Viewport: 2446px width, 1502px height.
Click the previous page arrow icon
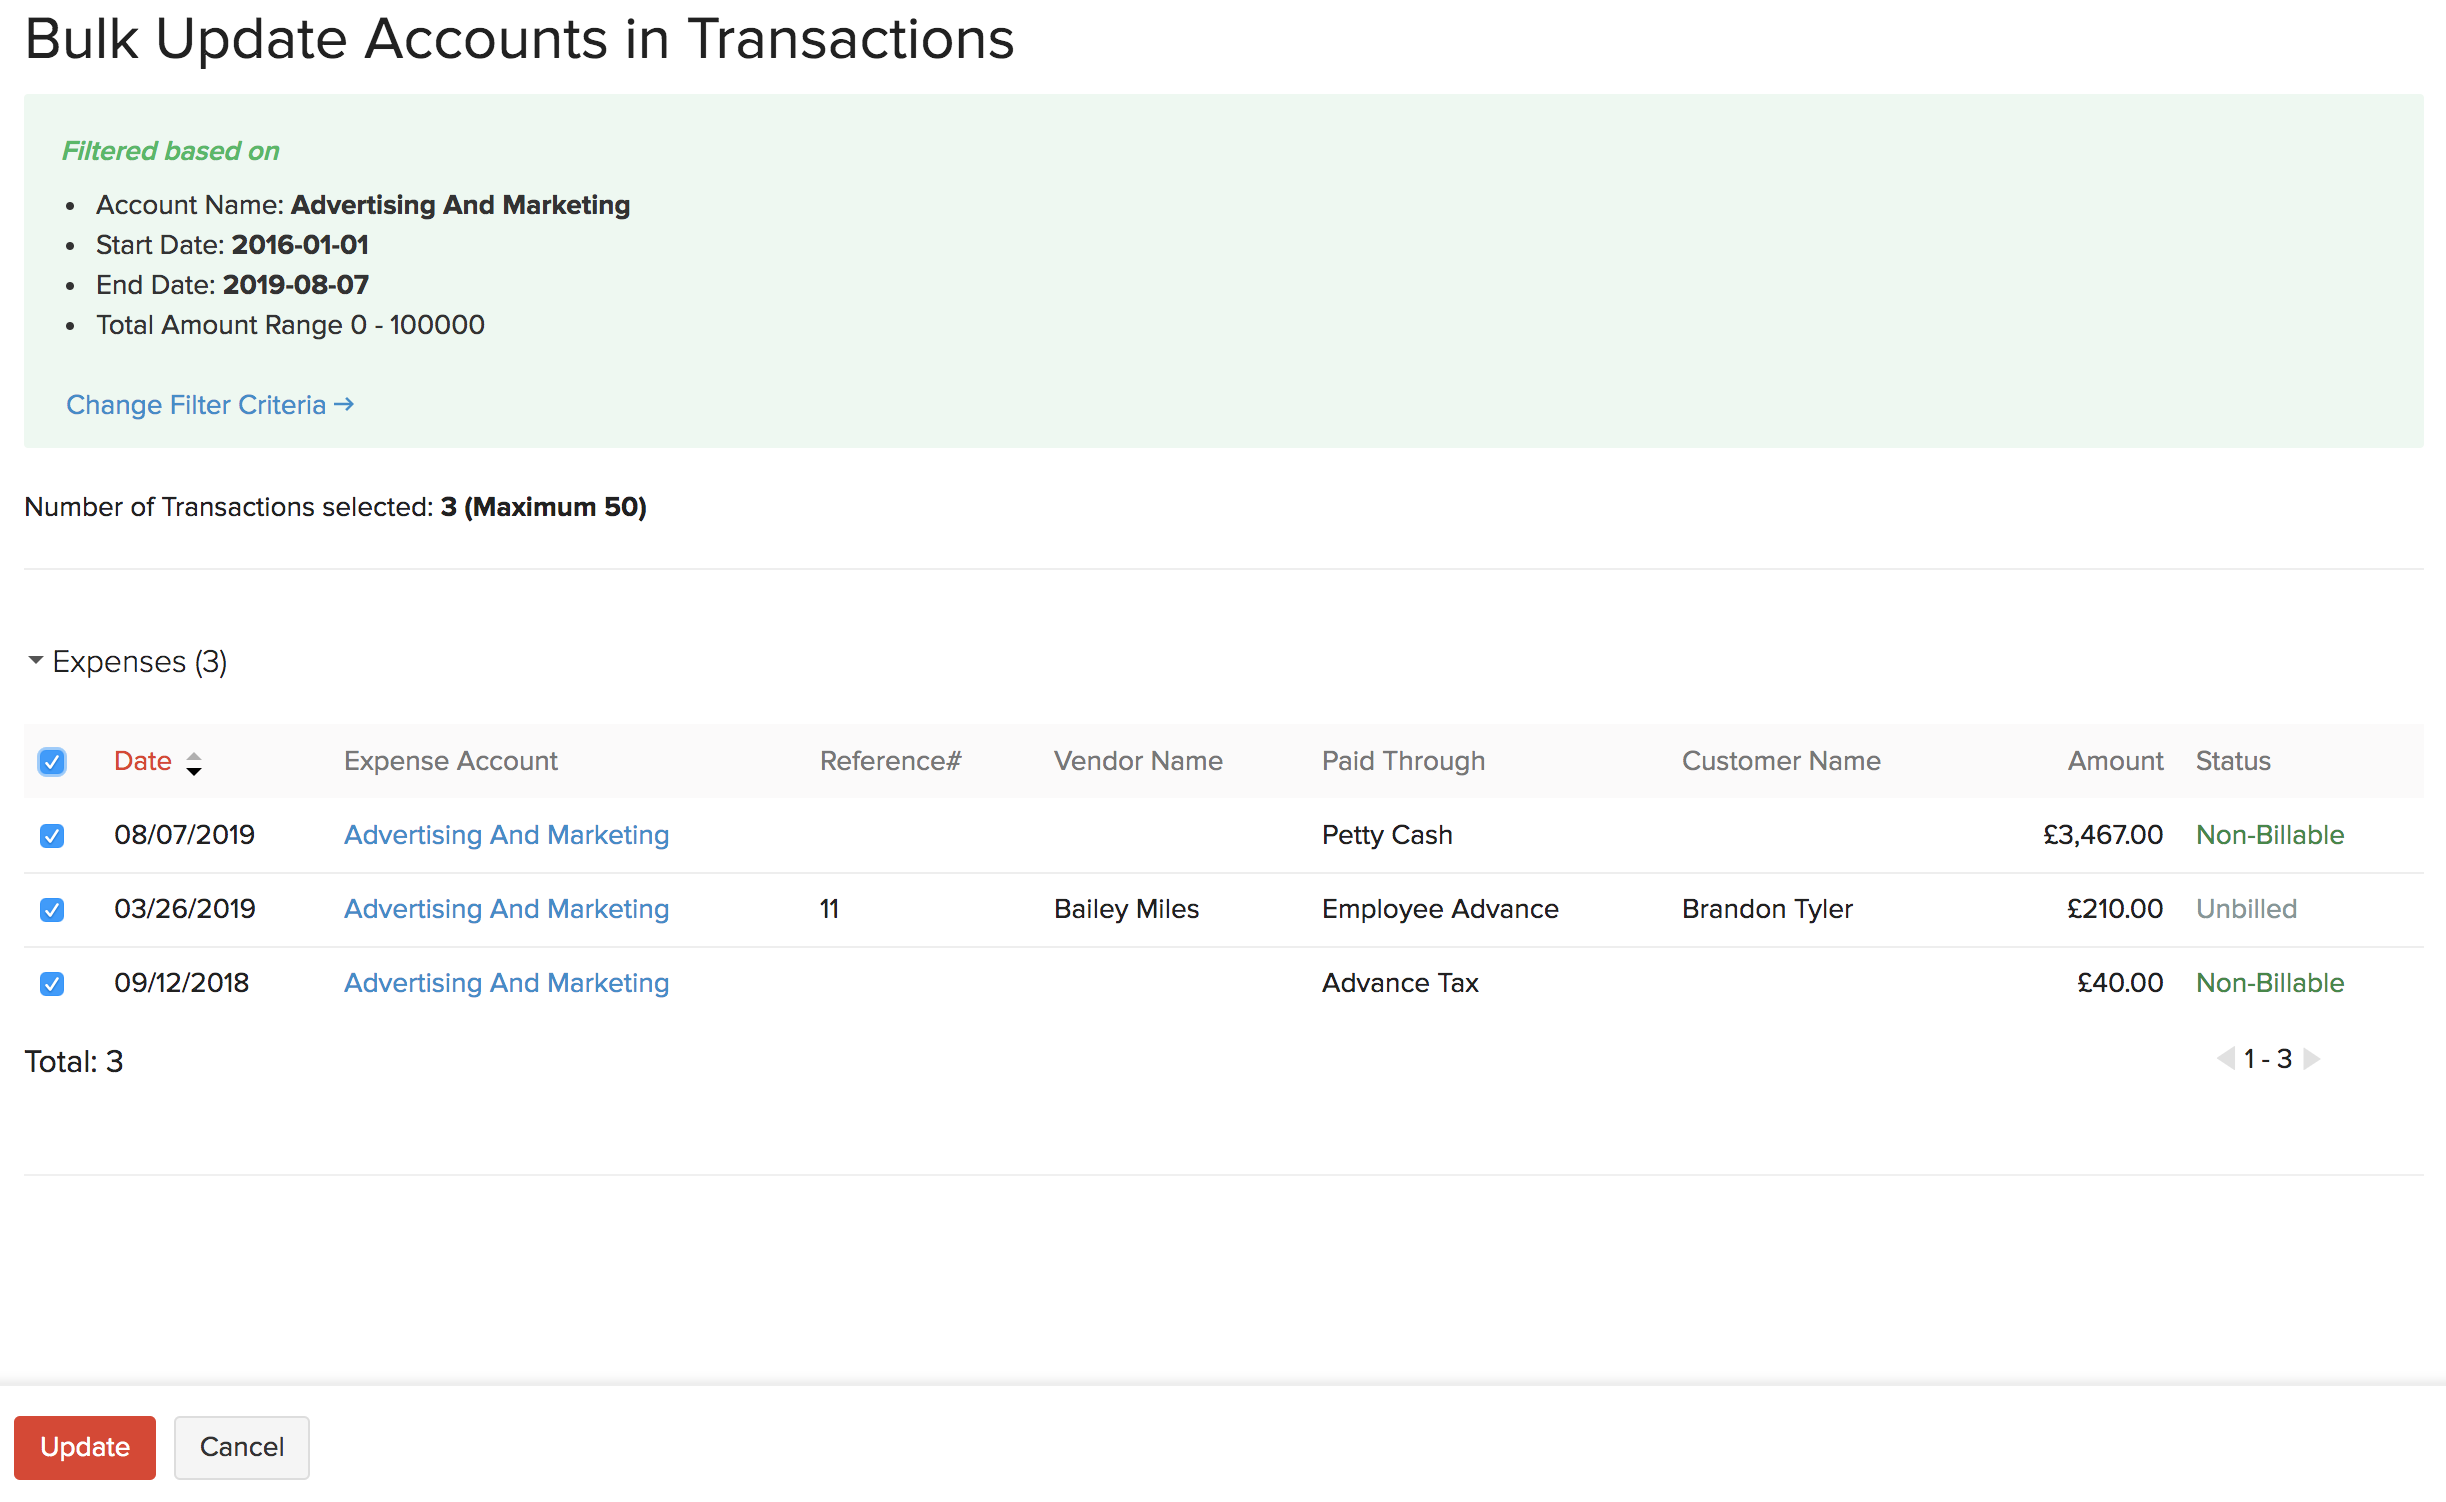pyautogui.click(x=2225, y=1058)
